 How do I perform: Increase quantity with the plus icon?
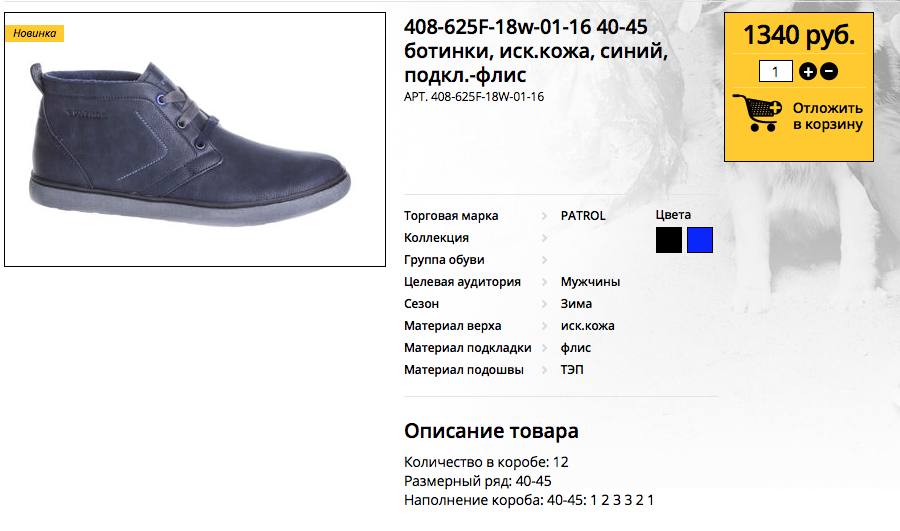tap(808, 72)
